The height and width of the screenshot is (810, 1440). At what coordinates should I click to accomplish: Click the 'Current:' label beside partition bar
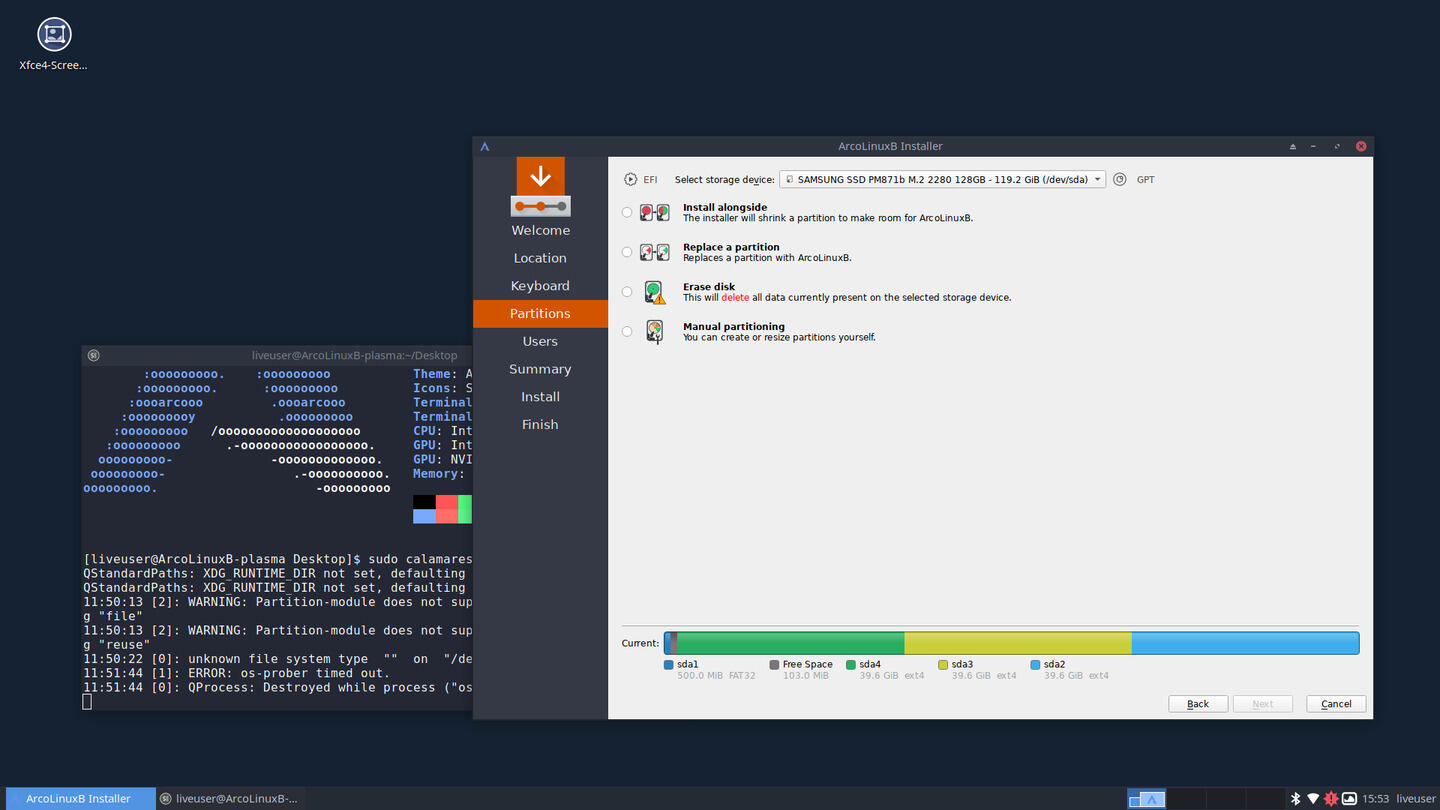(640, 643)
